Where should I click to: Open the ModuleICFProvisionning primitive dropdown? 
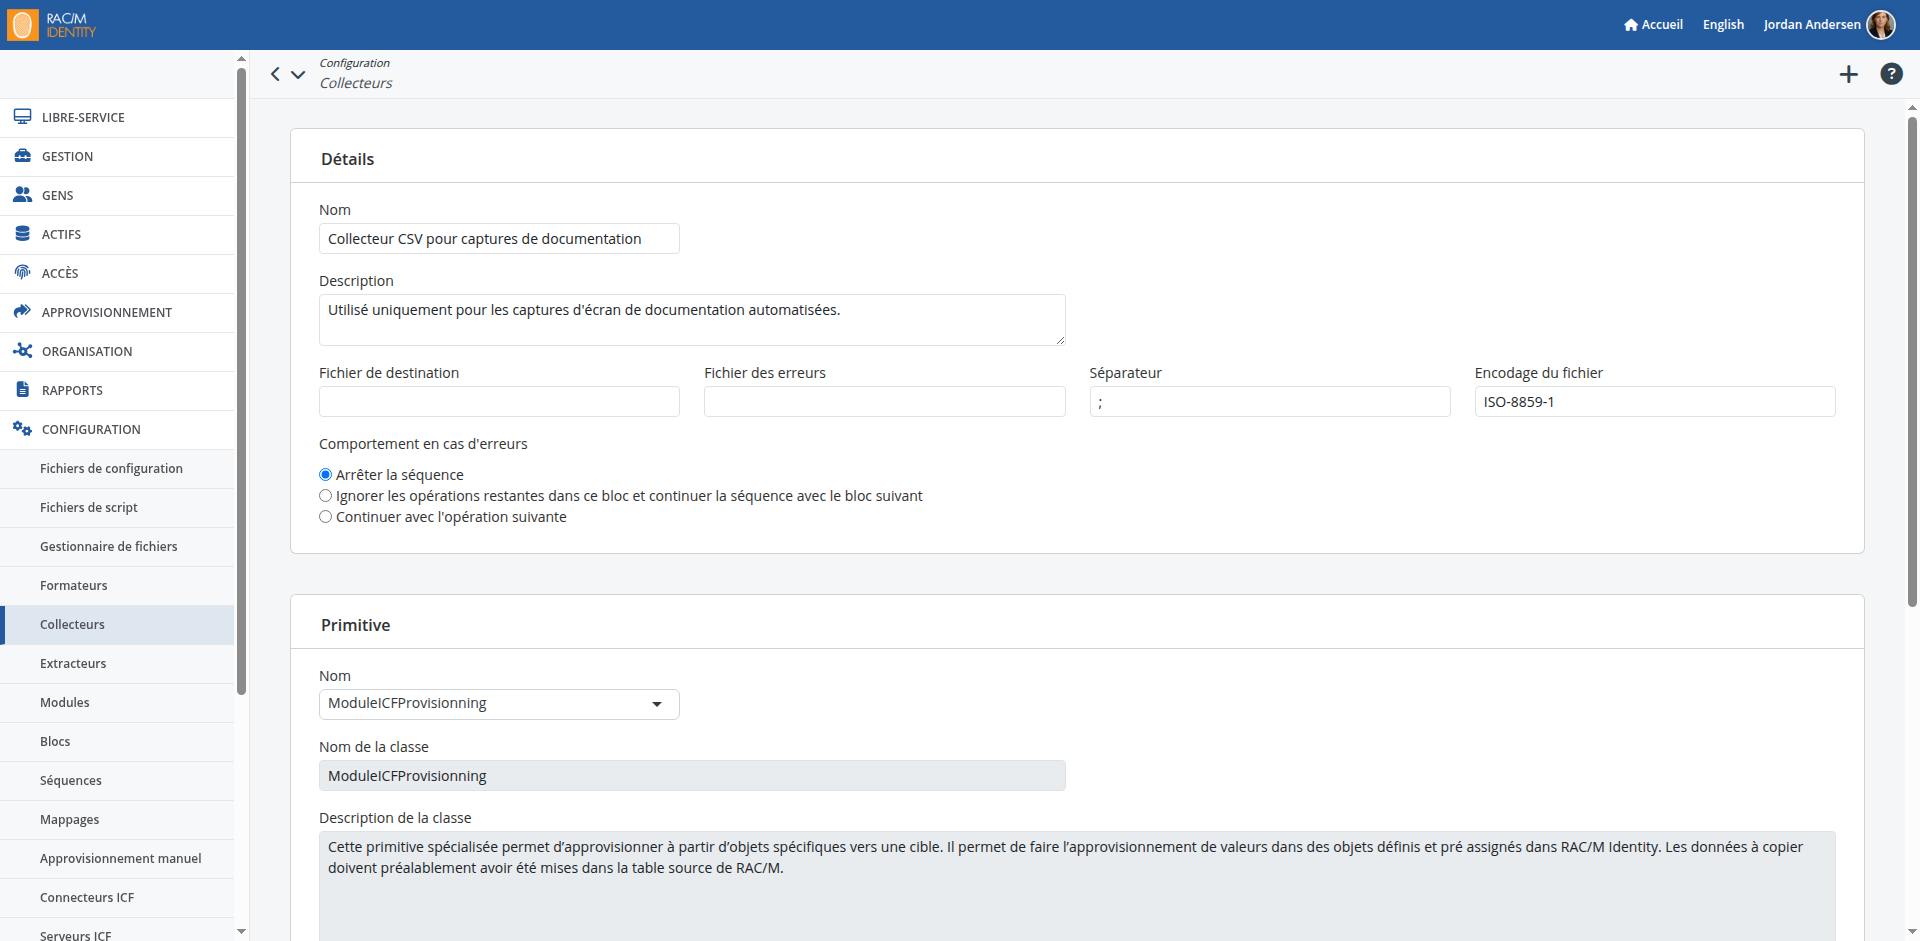[499, 704]
